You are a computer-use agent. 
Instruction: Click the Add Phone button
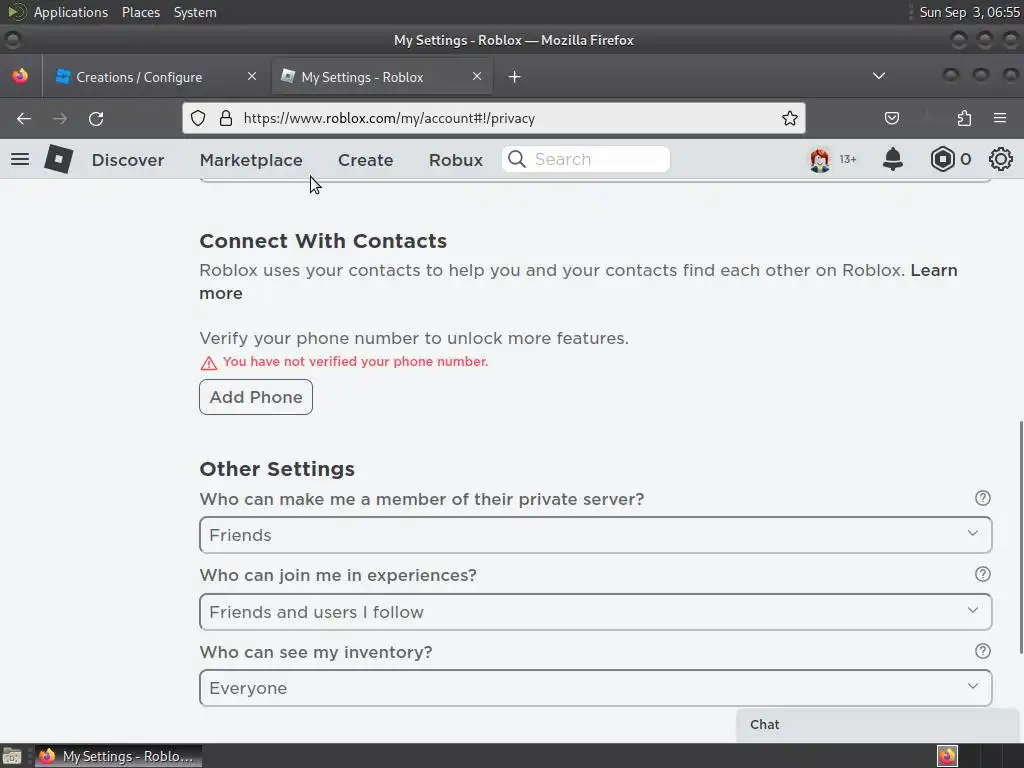point(256,397)
